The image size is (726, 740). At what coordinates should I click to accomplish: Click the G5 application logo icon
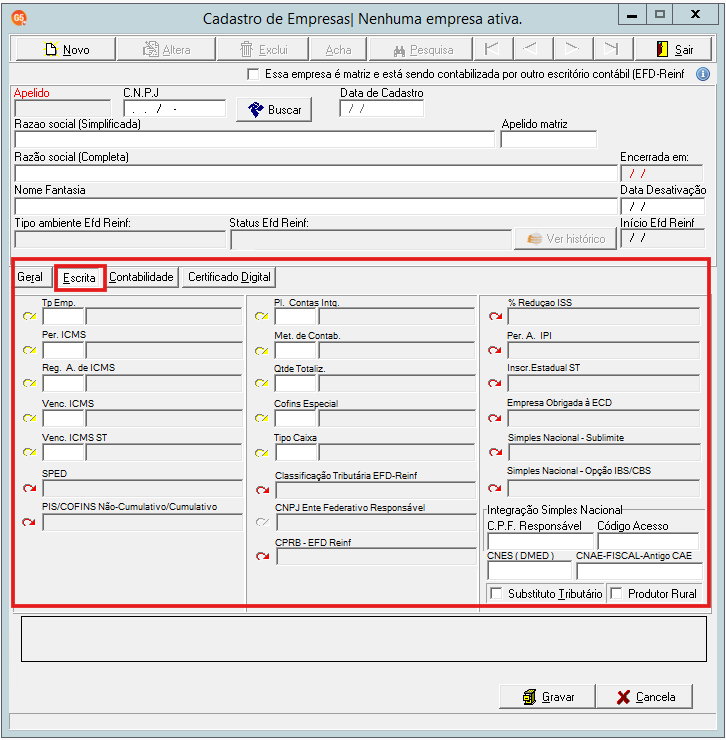(x=19, y=18)
